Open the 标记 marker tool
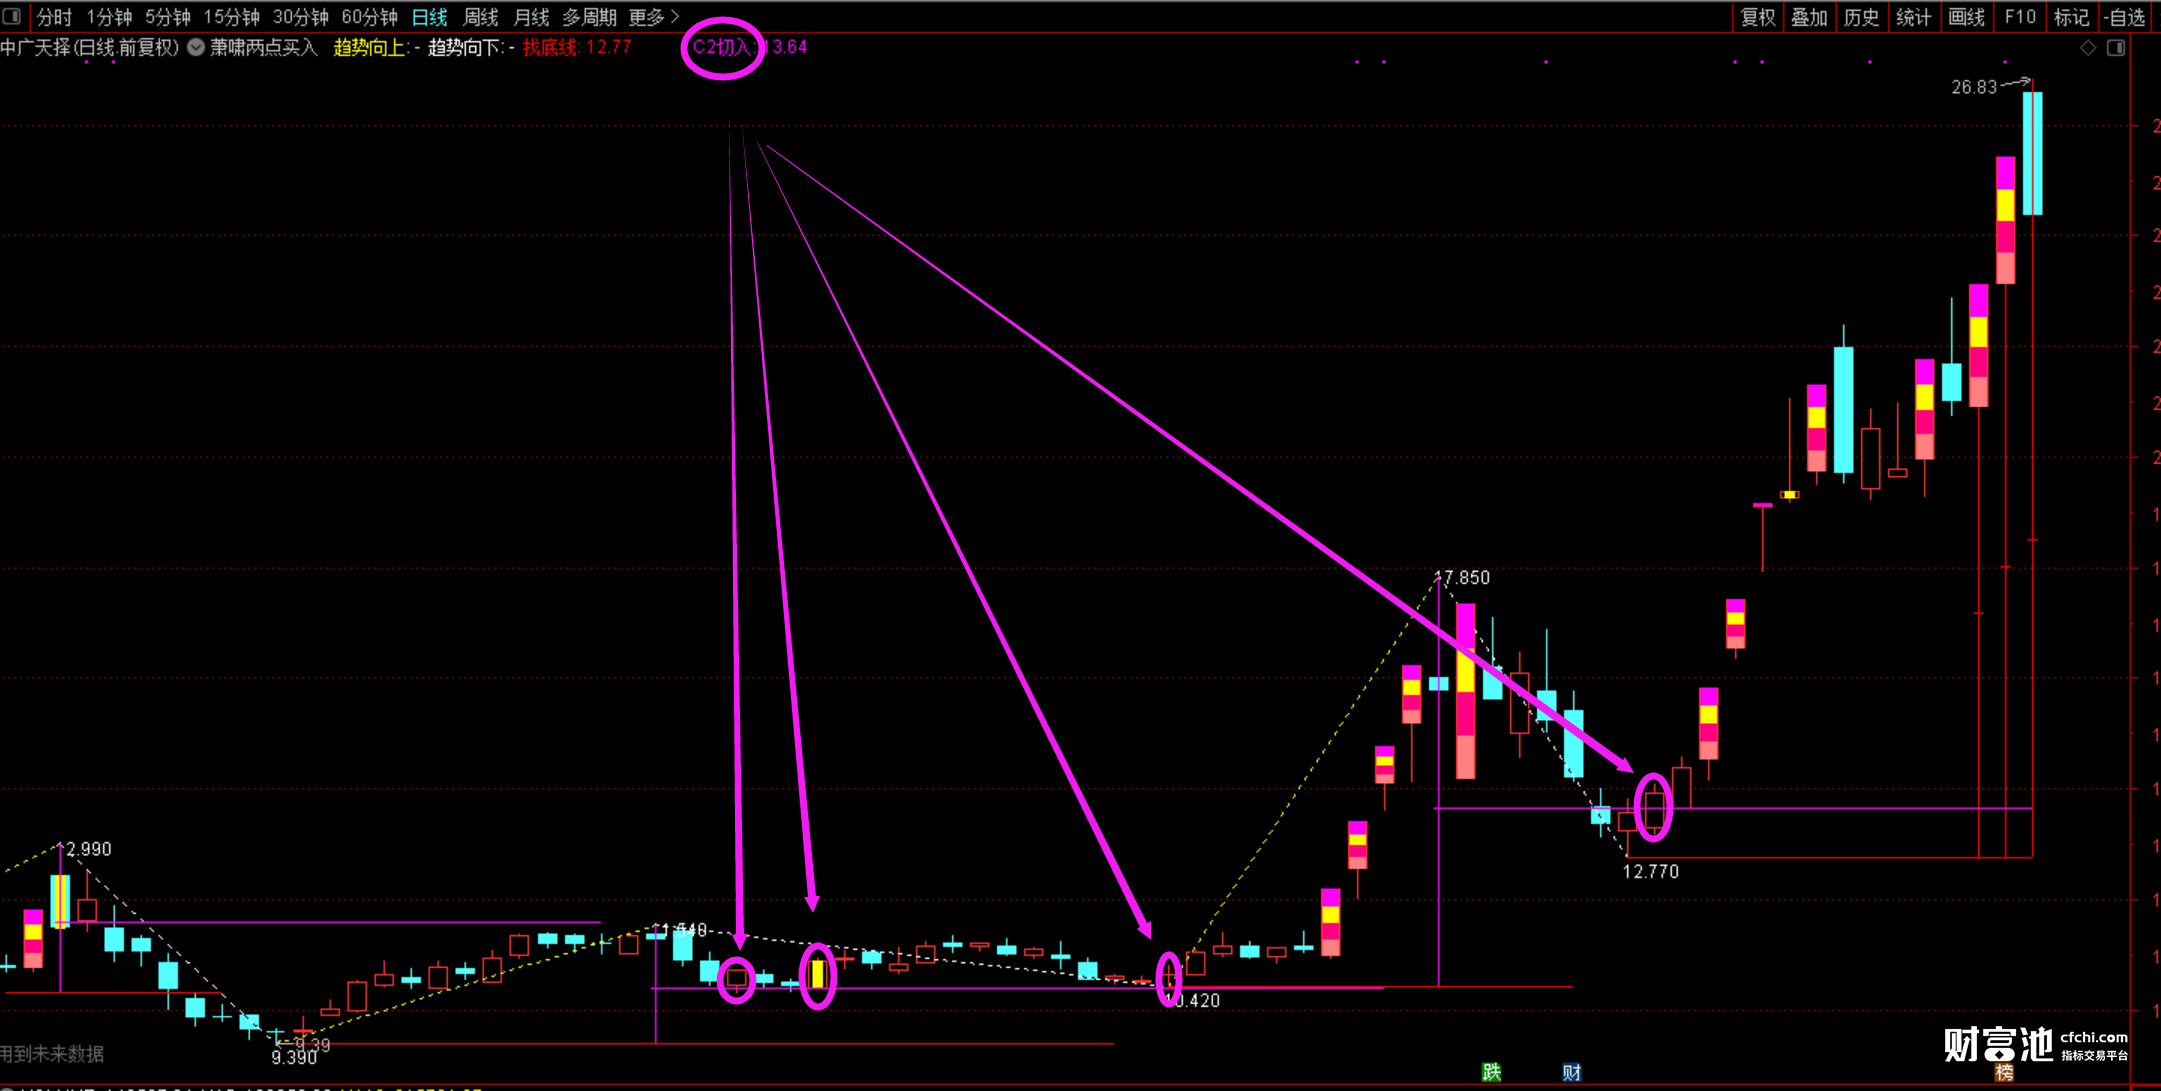This screenshot has height=1091, width=2161. point(2071,17)
